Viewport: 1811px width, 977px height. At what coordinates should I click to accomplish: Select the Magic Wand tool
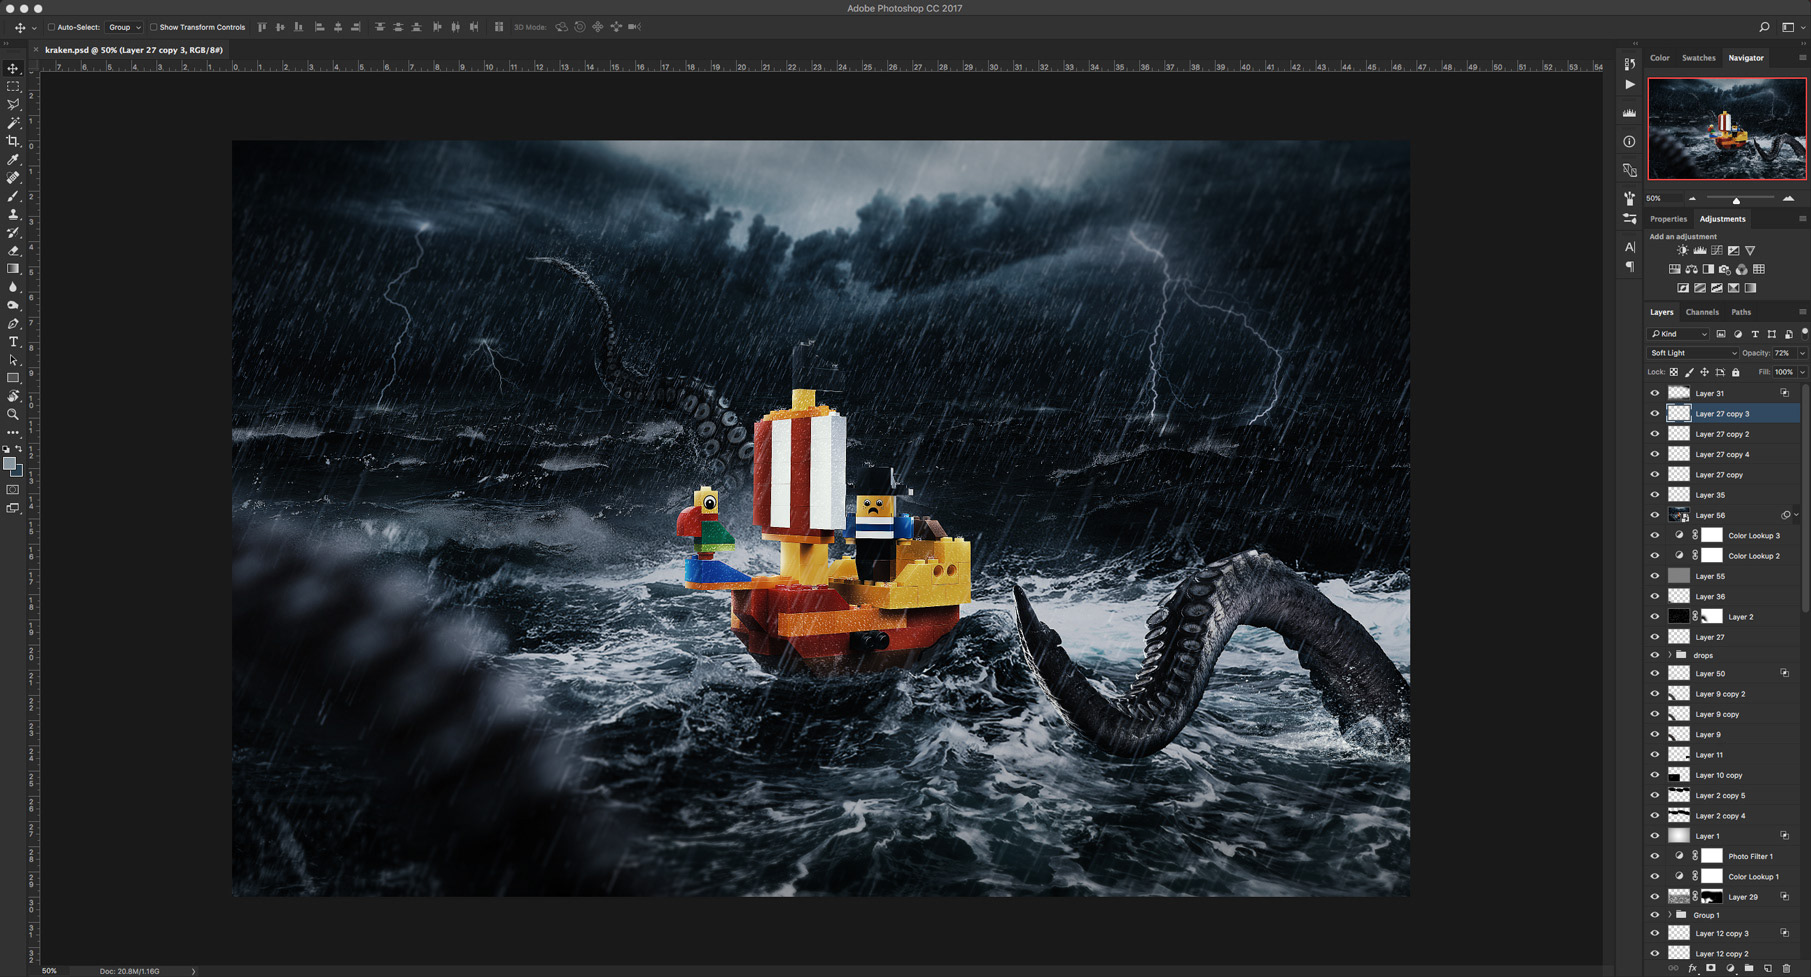point(13,123)
